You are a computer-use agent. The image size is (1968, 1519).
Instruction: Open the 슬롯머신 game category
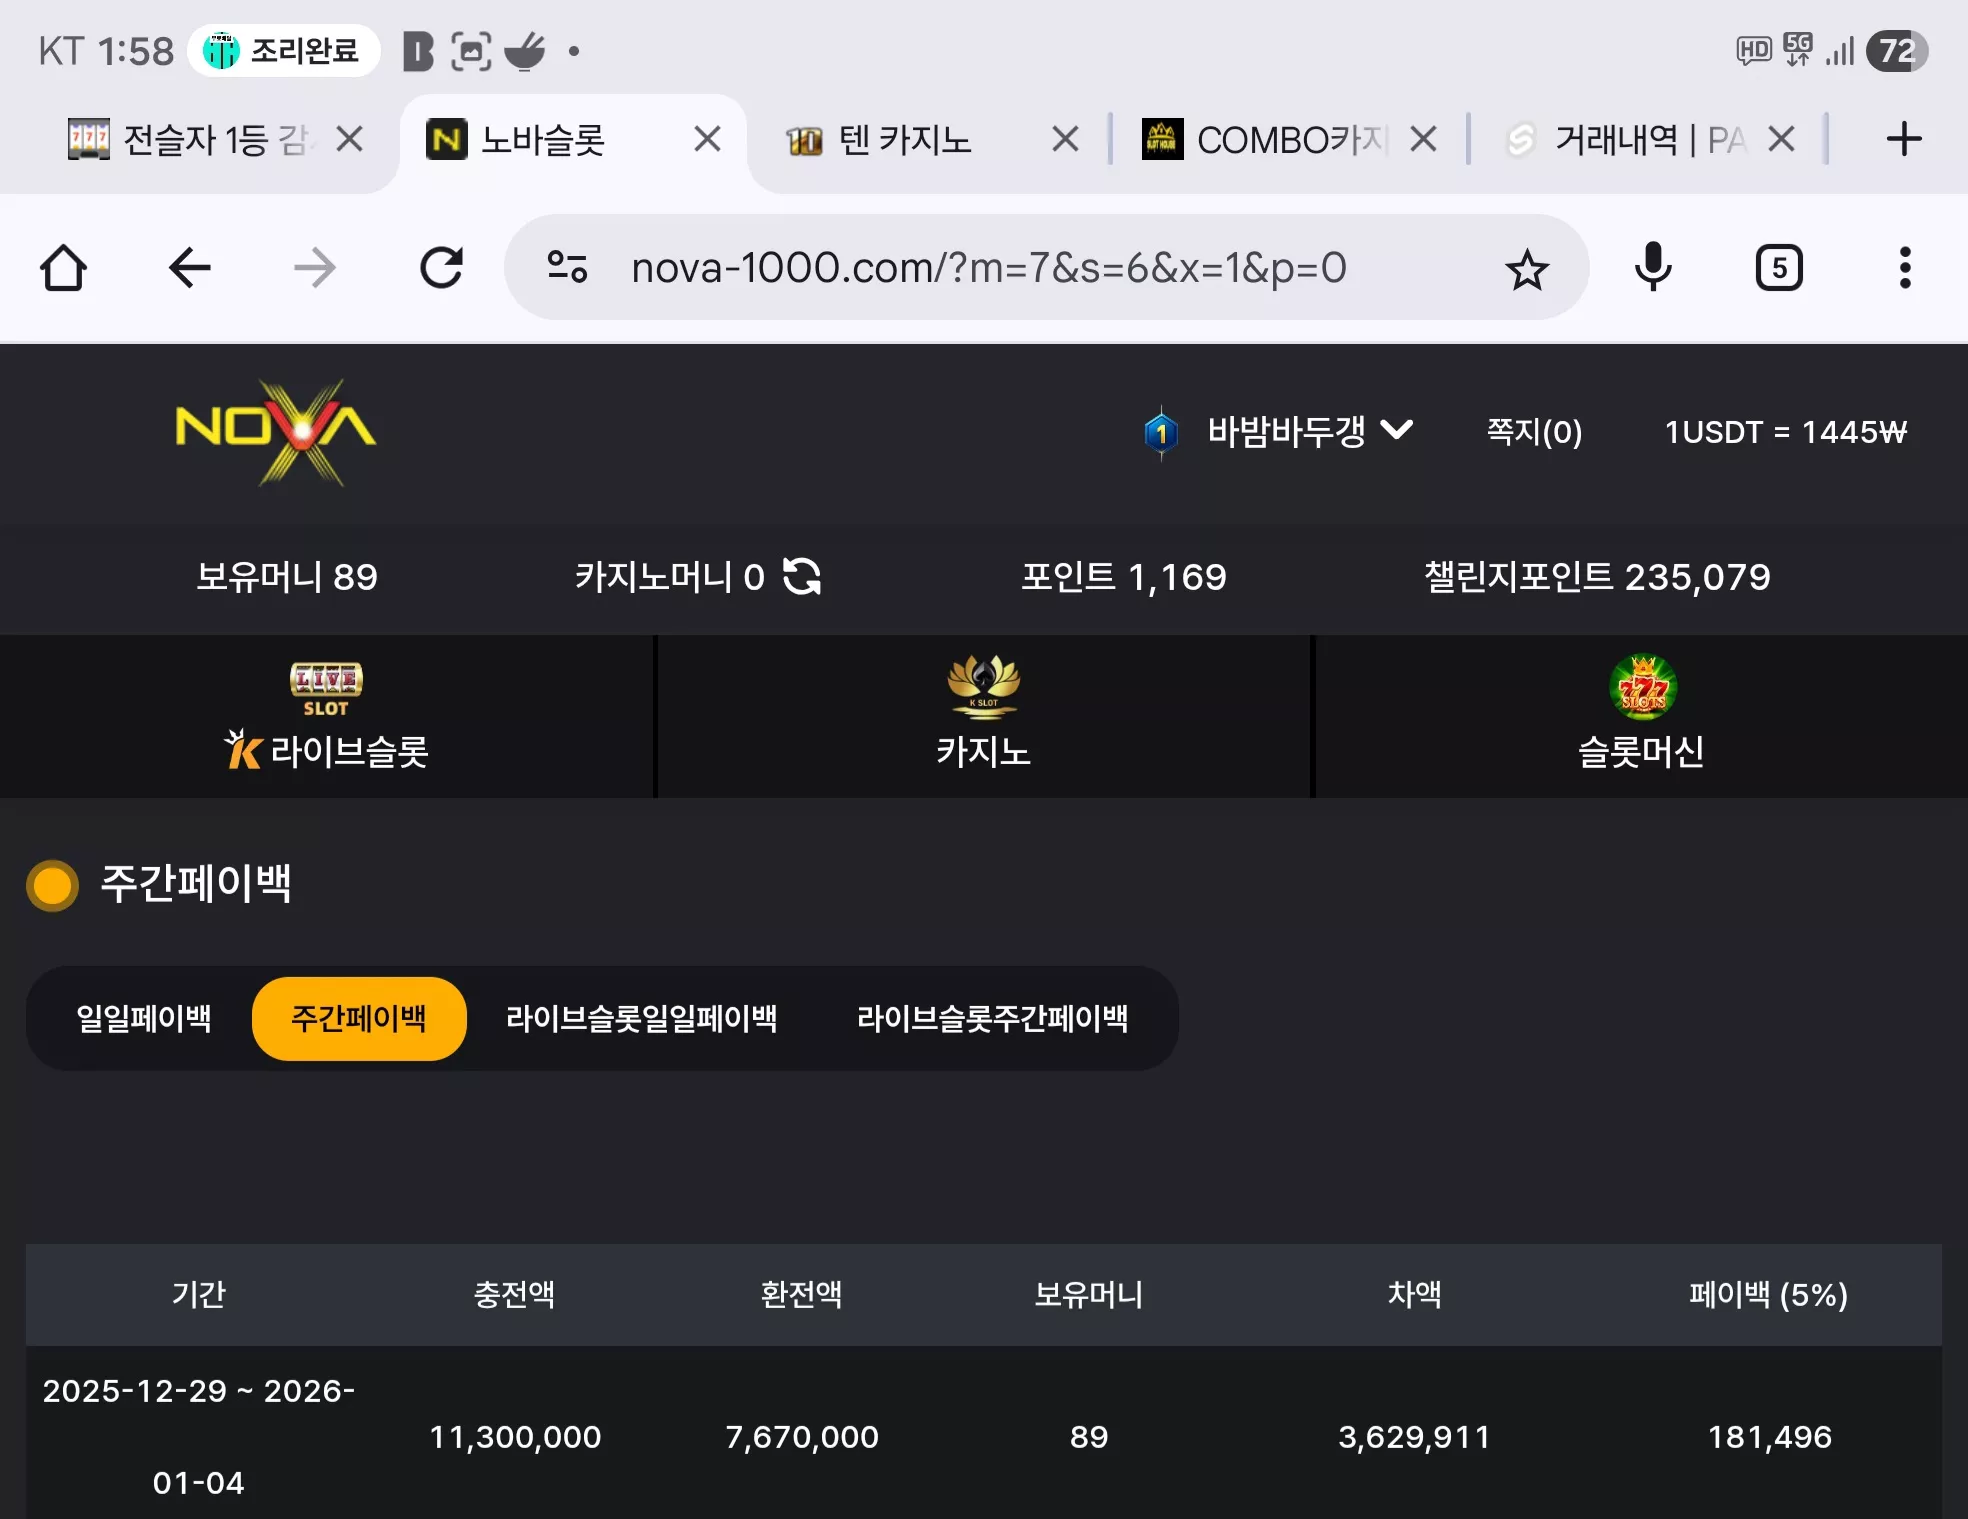1641,716
